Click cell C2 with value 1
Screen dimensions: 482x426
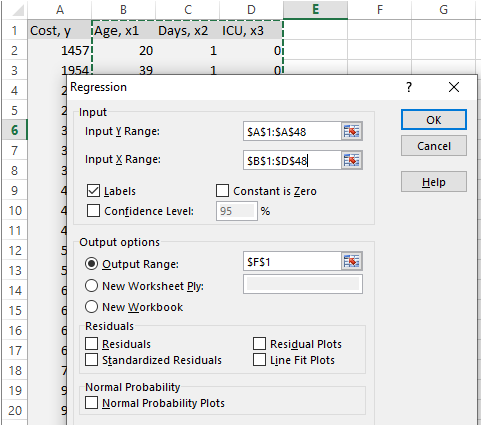(188, 50)
